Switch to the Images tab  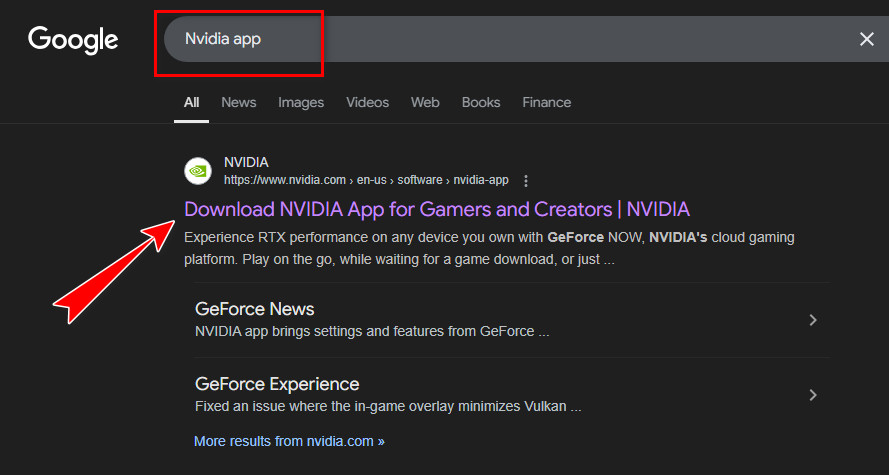click(301, 102)
